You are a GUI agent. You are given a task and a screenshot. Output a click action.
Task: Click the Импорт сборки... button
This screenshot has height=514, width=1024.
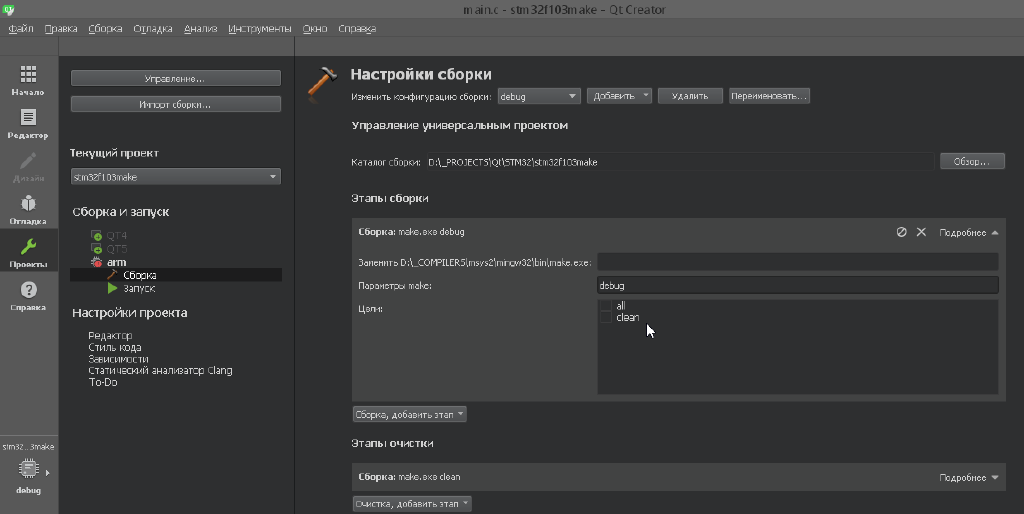175,104
